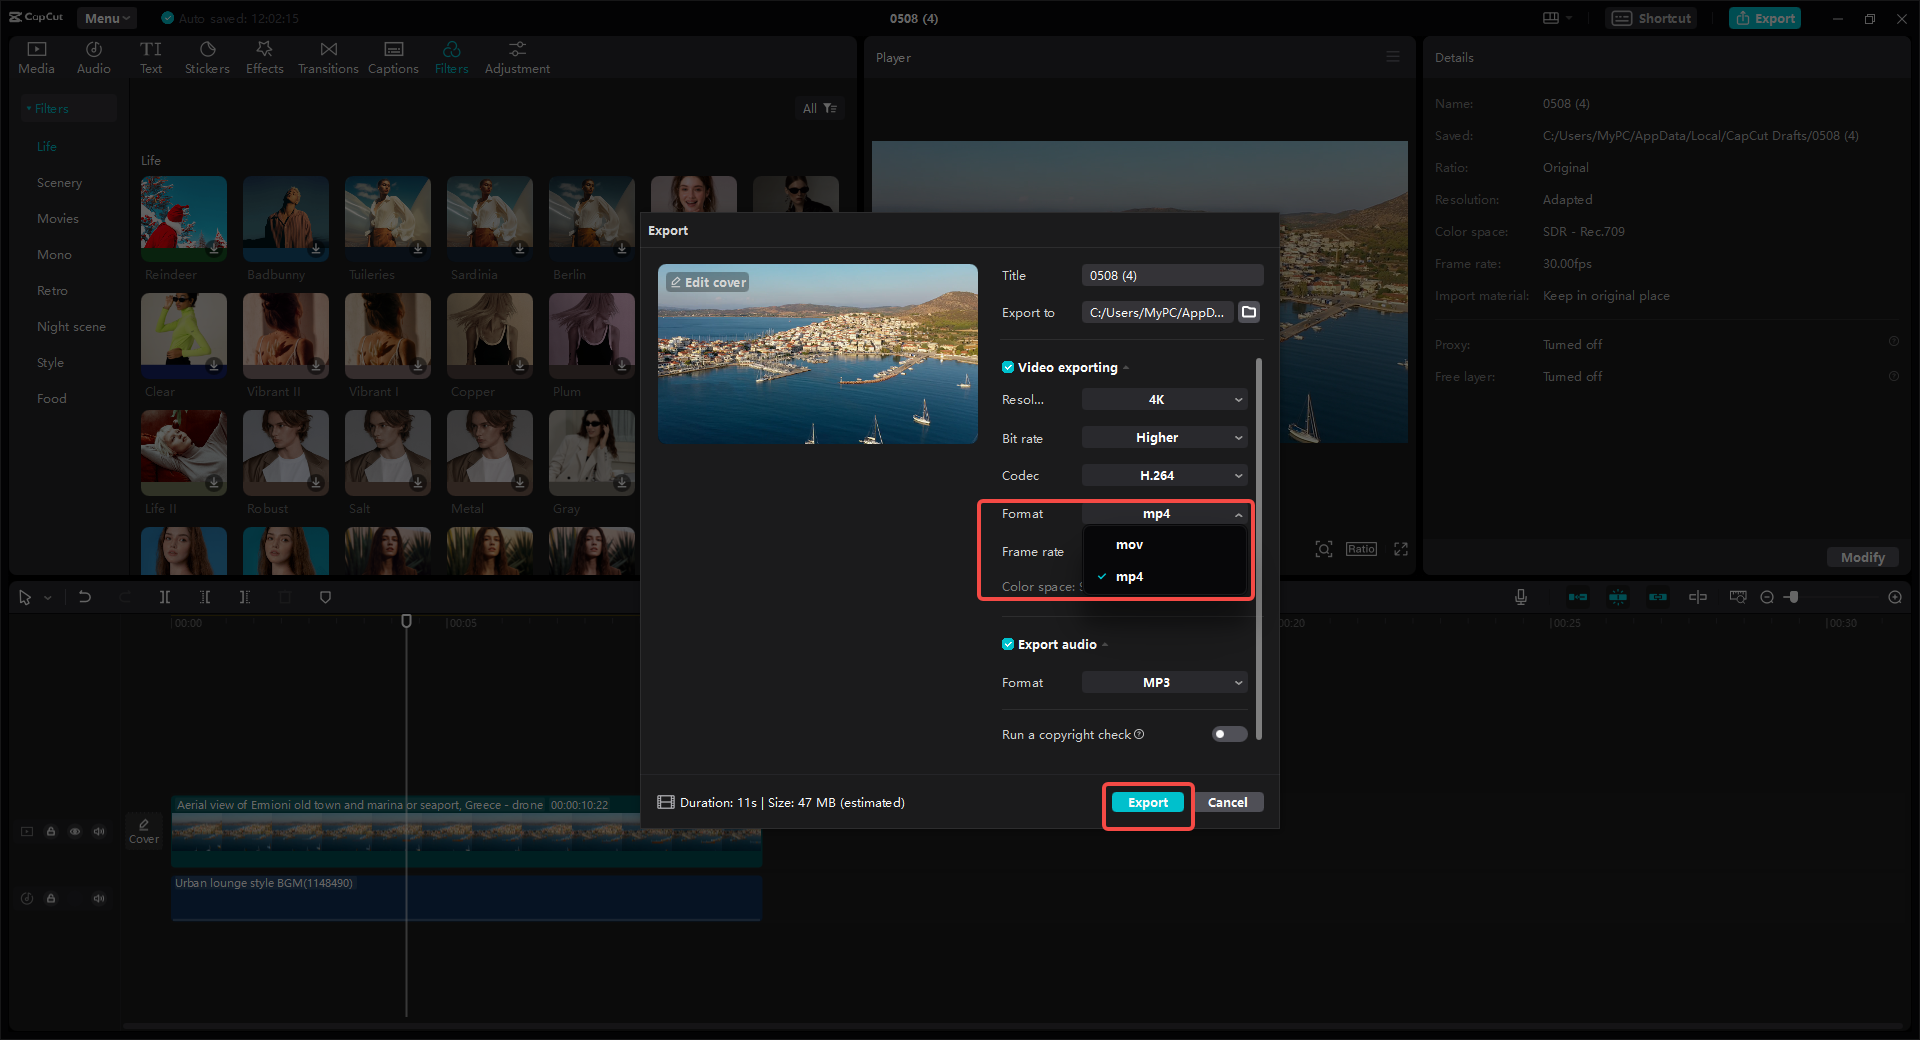Select the Scenery filter category

59,182
